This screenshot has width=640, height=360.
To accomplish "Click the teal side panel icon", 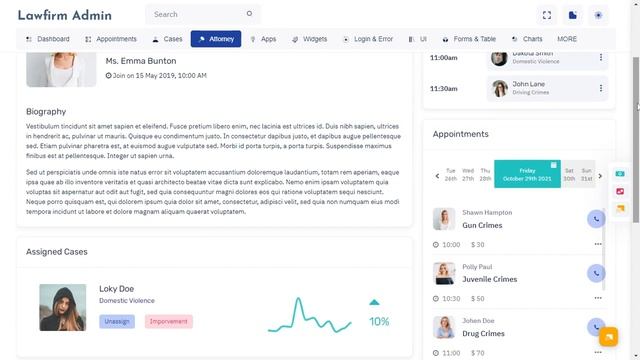I will [620, 173].
